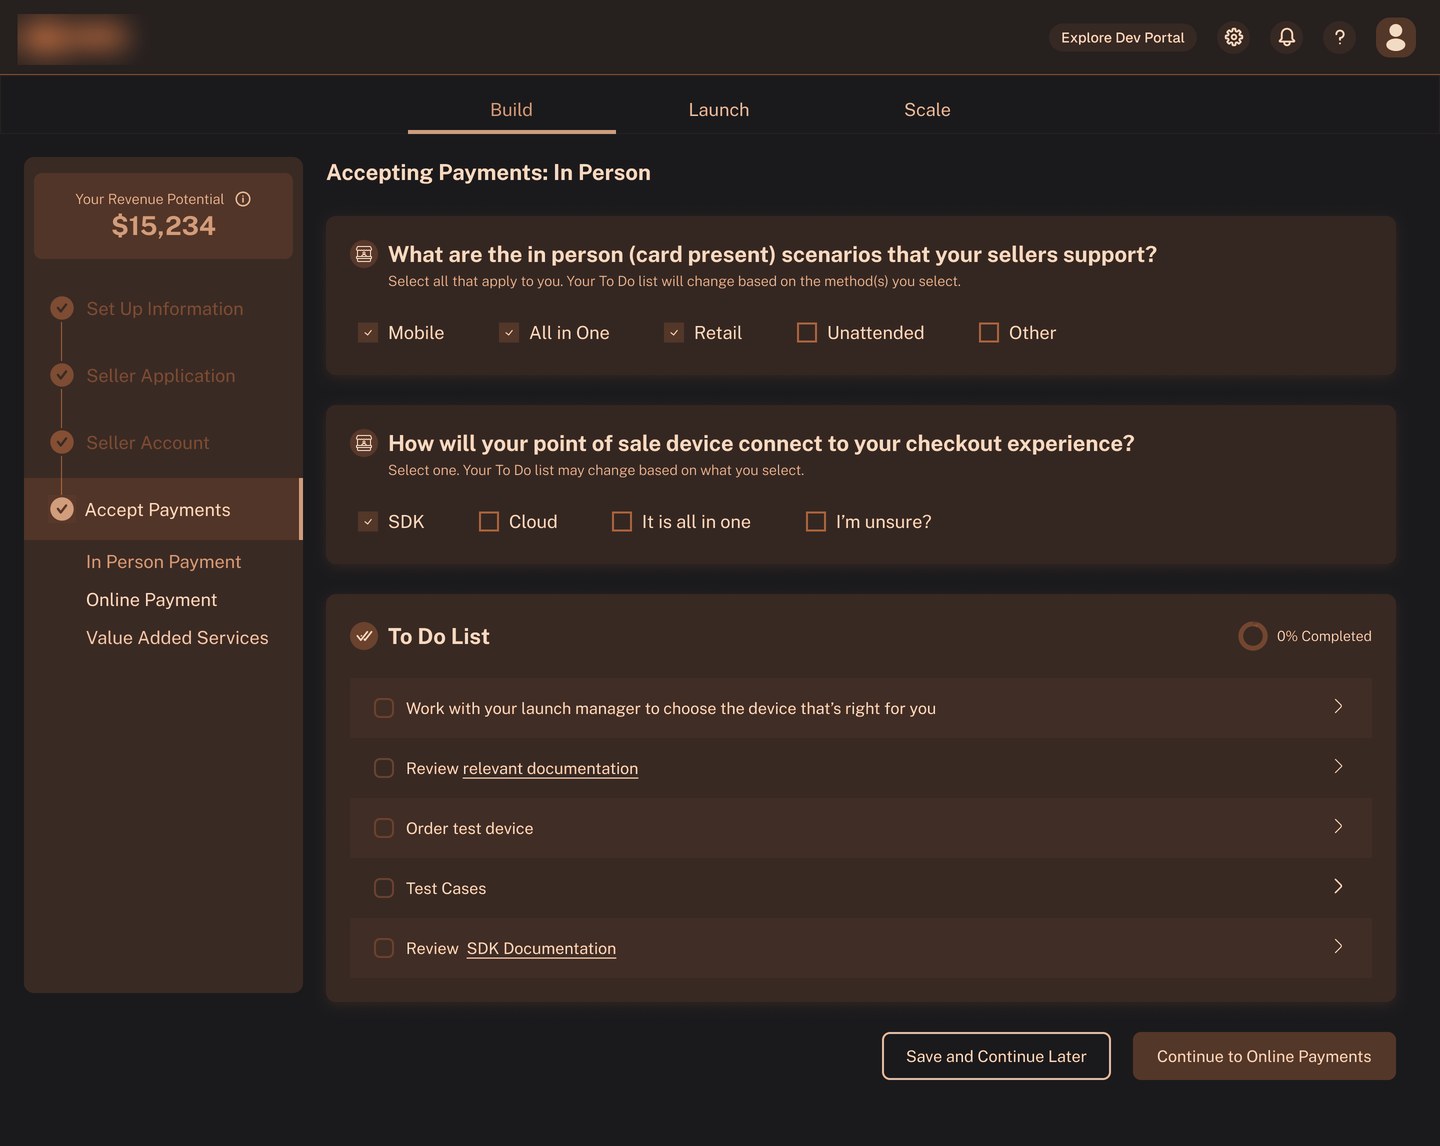
Task: Open the SDK Documentation link
Action: click(x=541, y=948)
